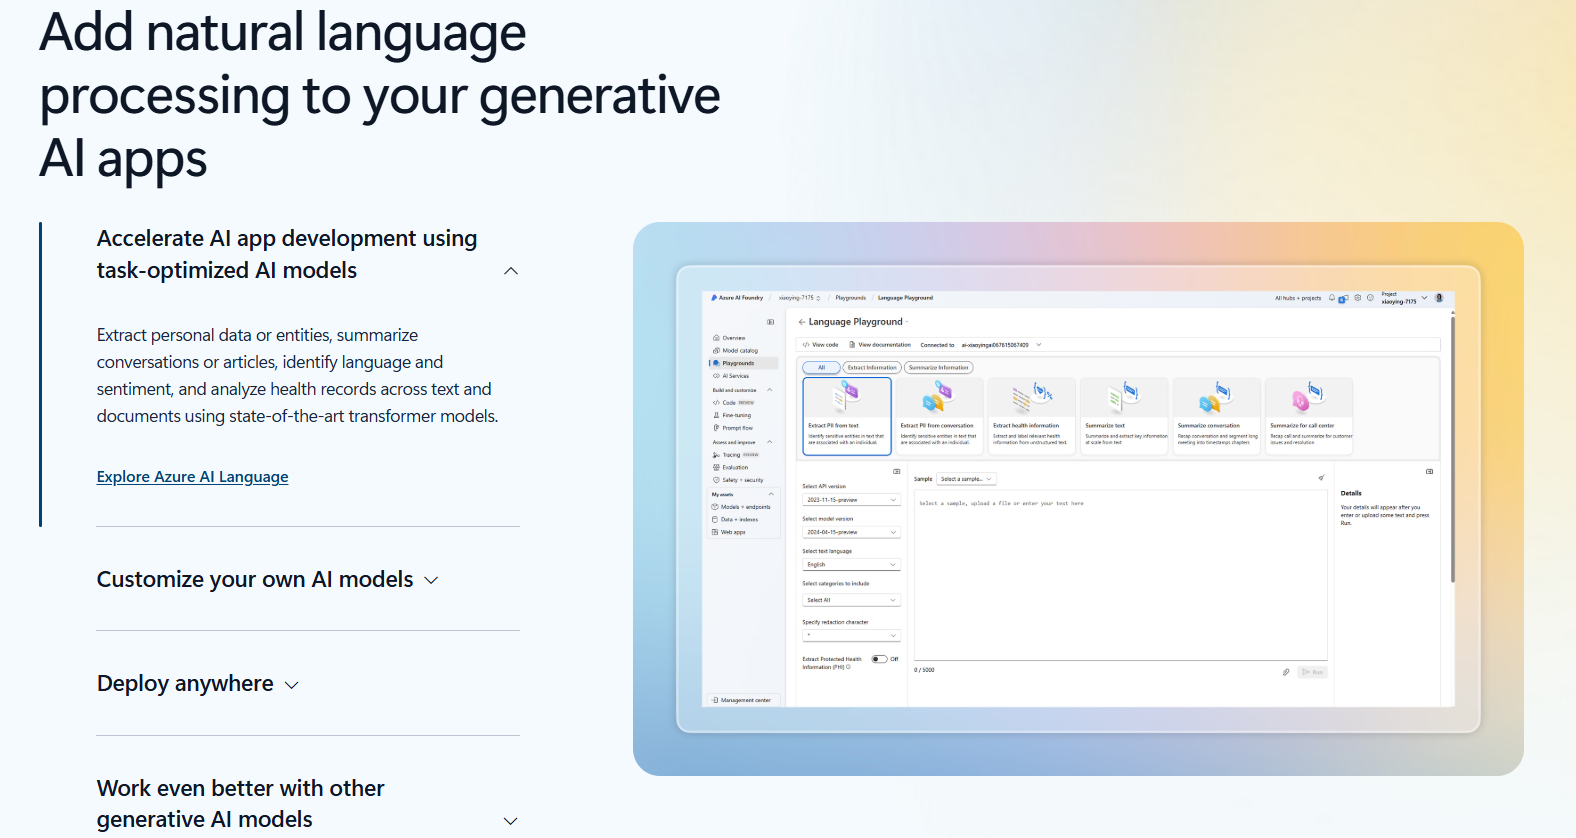Open the Select a sample dropdown
The image size is (1576, 838).
coord(966,479)
